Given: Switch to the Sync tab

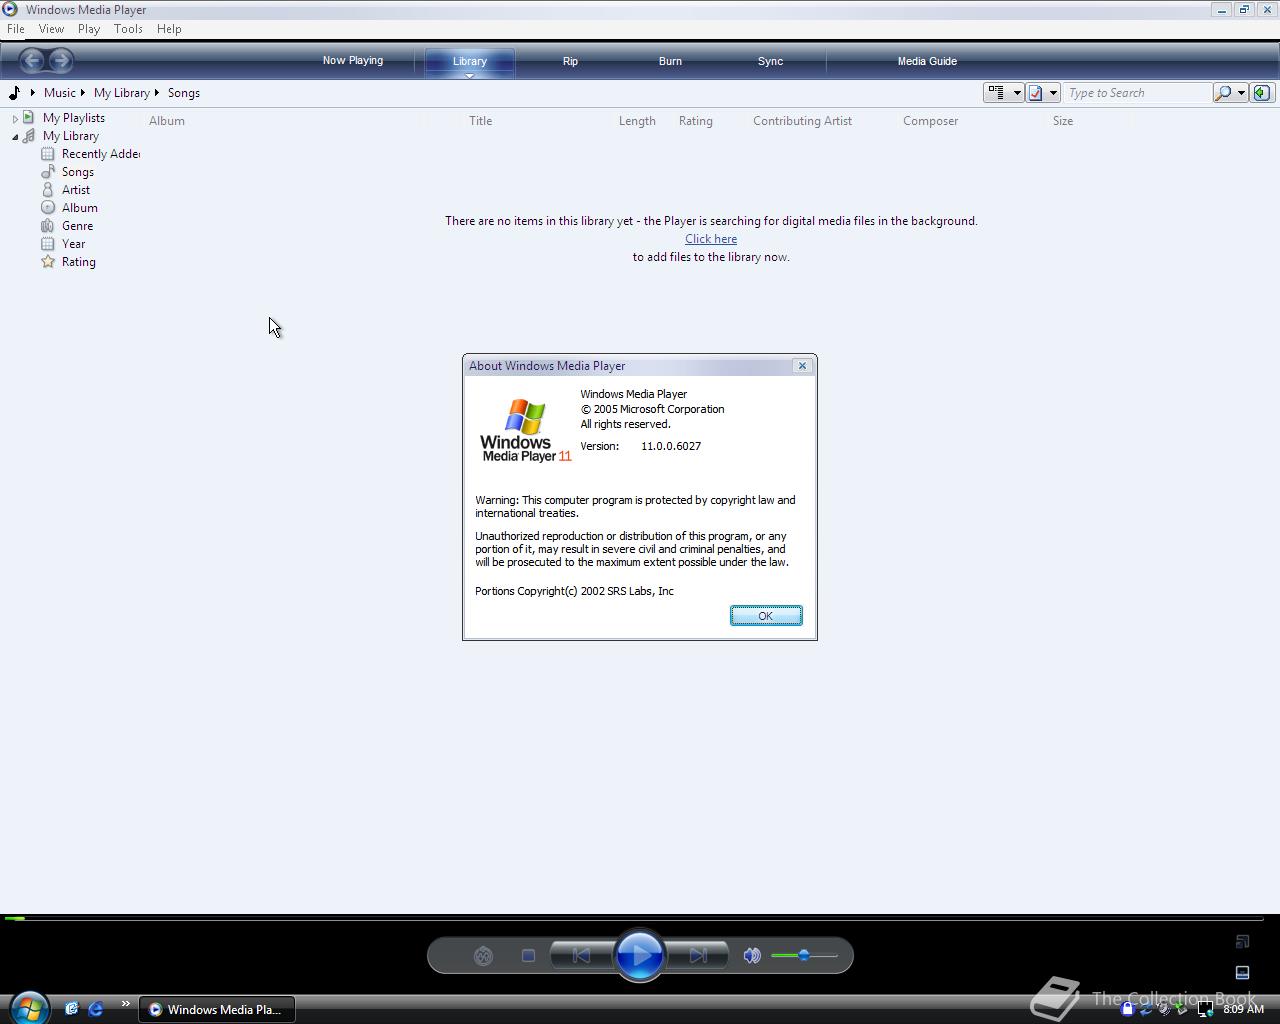Looking at the screenshot, I should 770,61.
